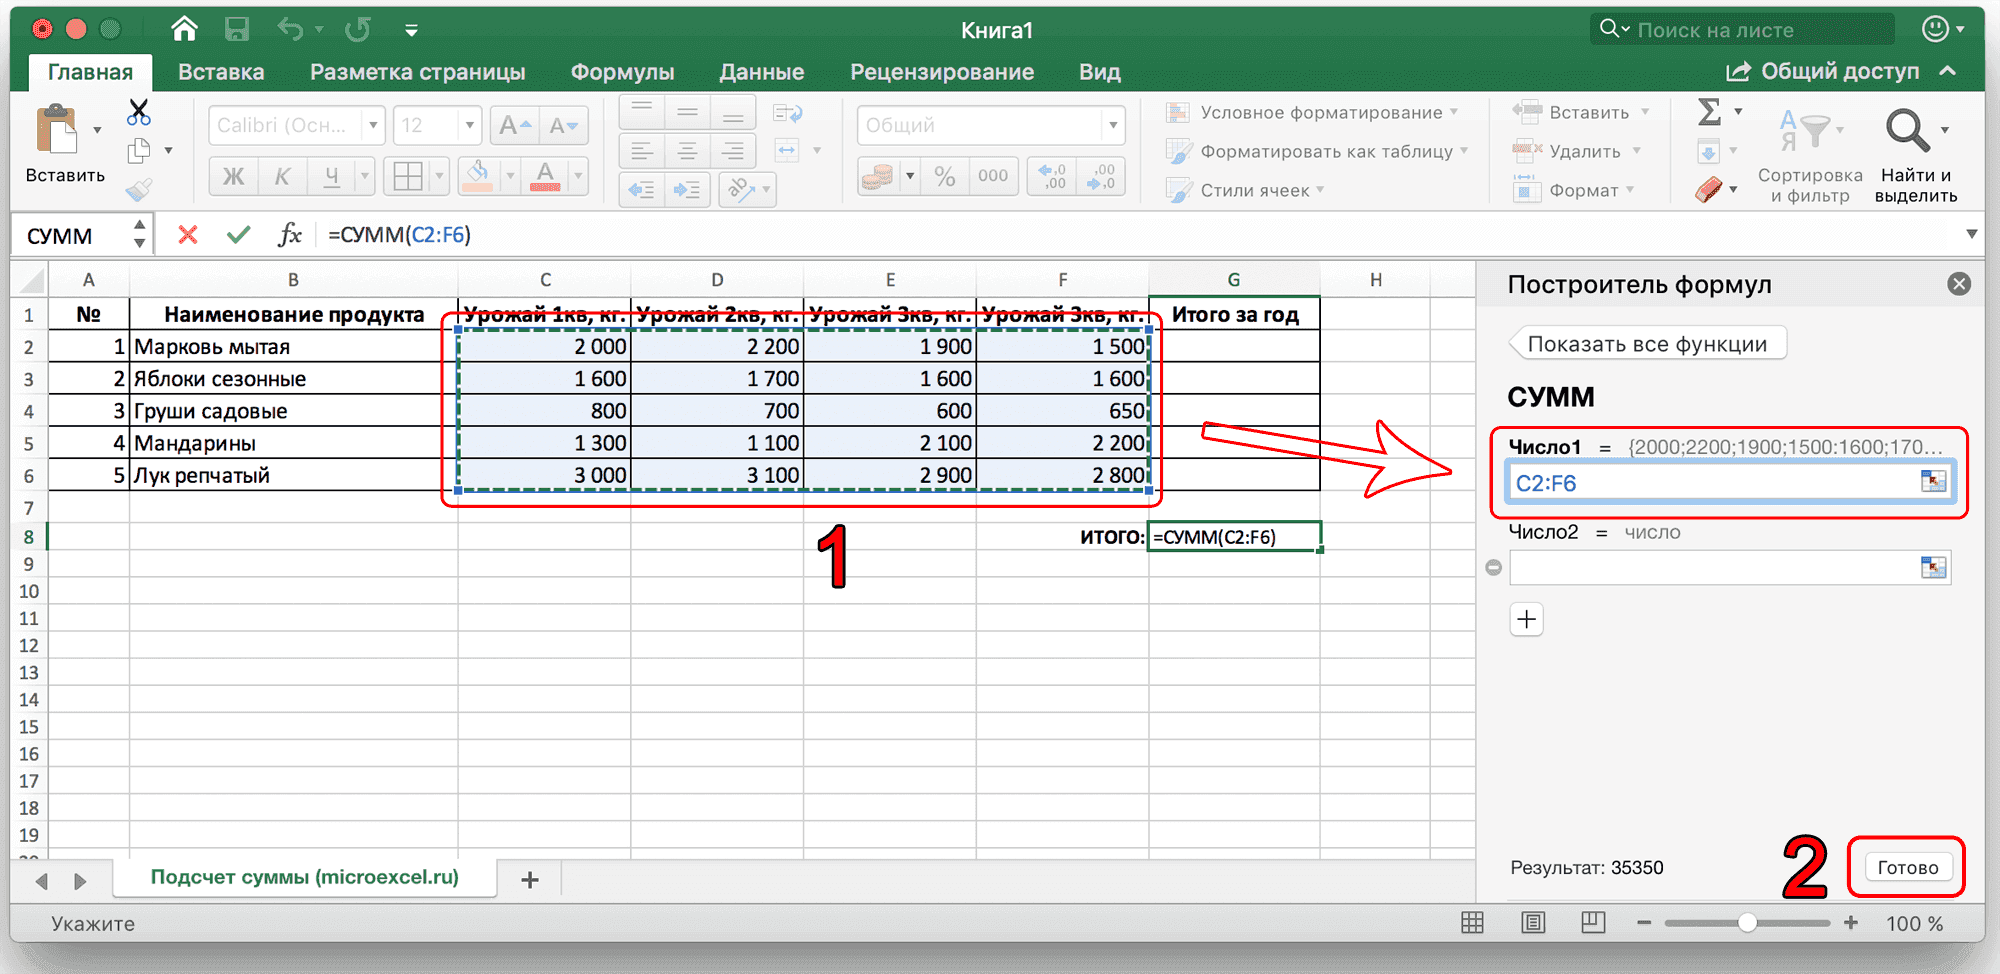This screenshot has width=2000, height=974.
Task: Toggle underline with the Ч button
Action: pyautogui.click(x=330, y=176)
